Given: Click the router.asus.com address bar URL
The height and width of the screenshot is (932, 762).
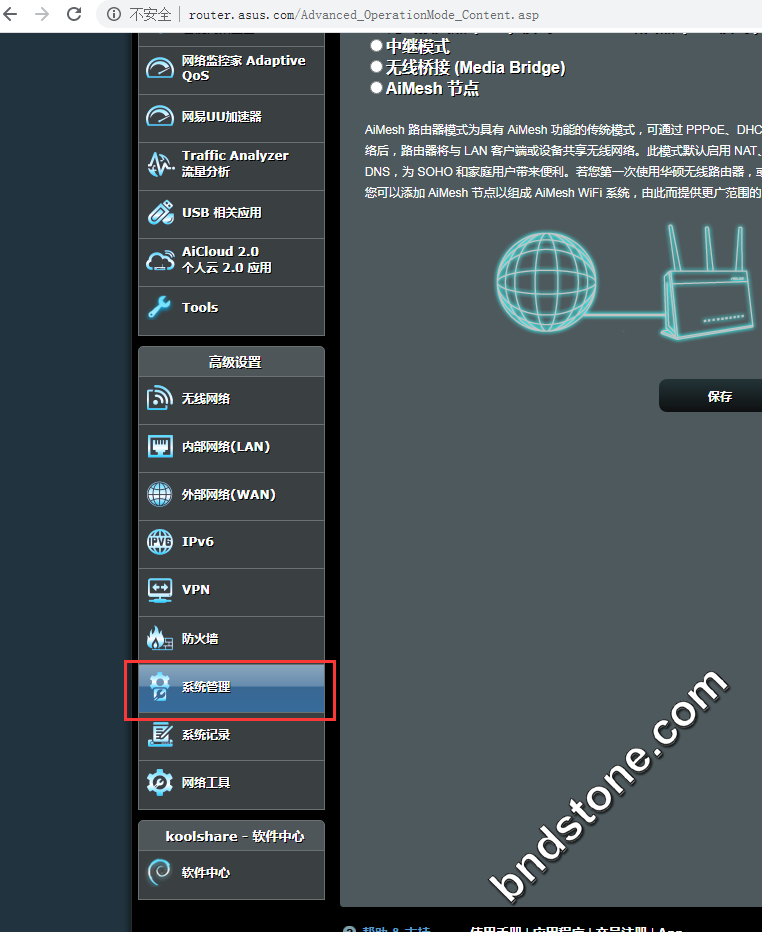Looking at the screenshot, I should (363, 15).
